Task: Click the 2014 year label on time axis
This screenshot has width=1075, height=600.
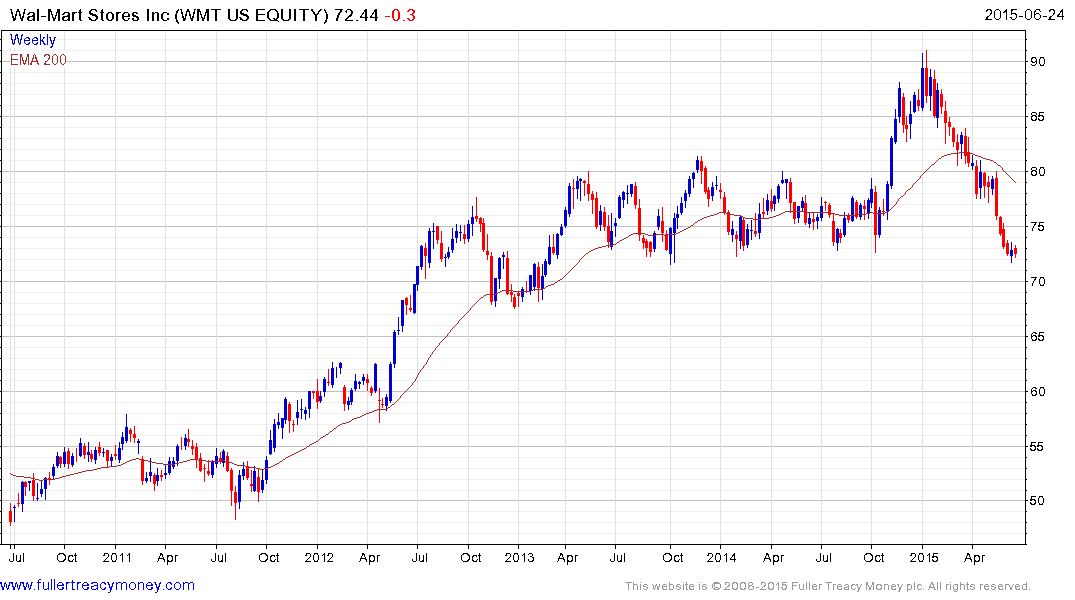Action: pos(721,557)
